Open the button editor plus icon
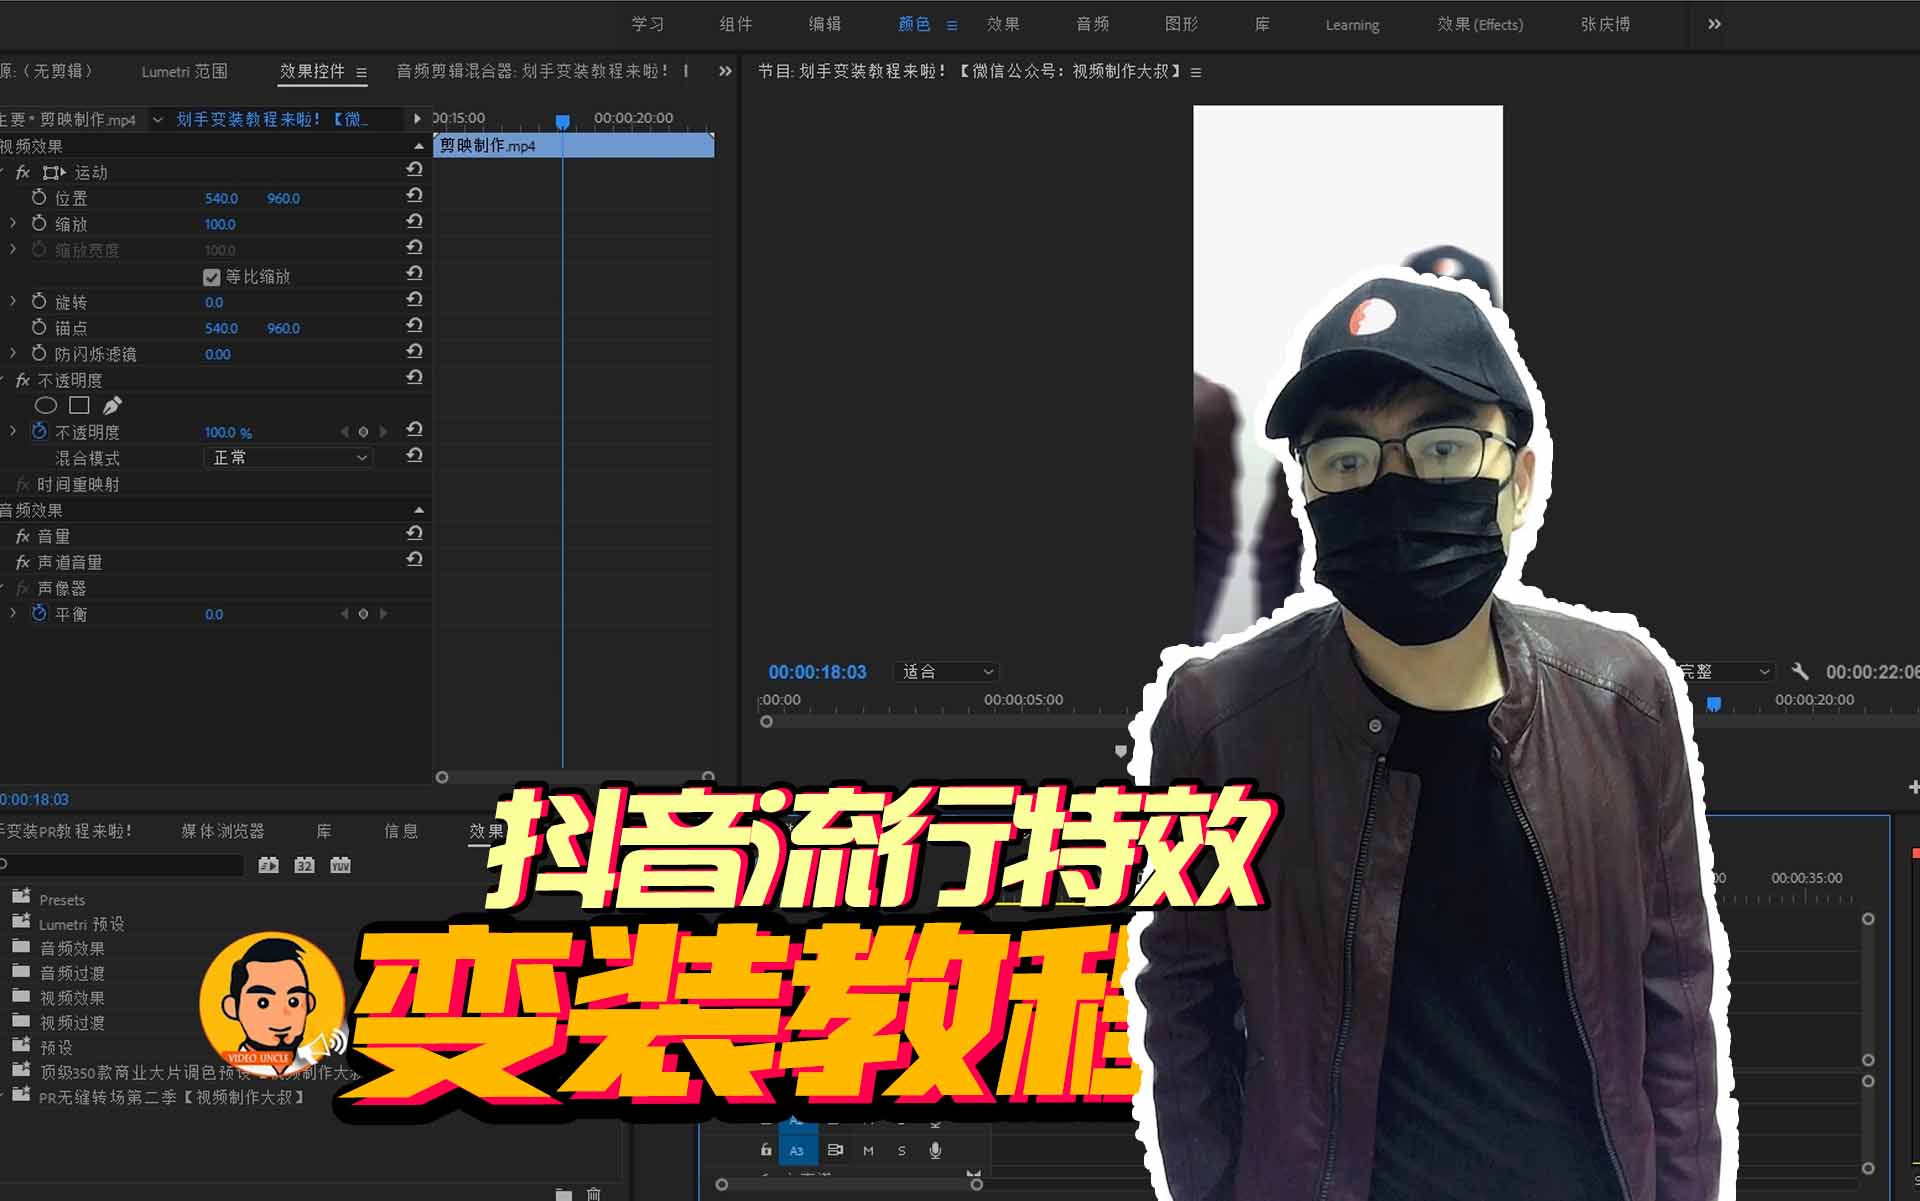Screen dimensions: 1920x1201 (x=1913, y=787)
